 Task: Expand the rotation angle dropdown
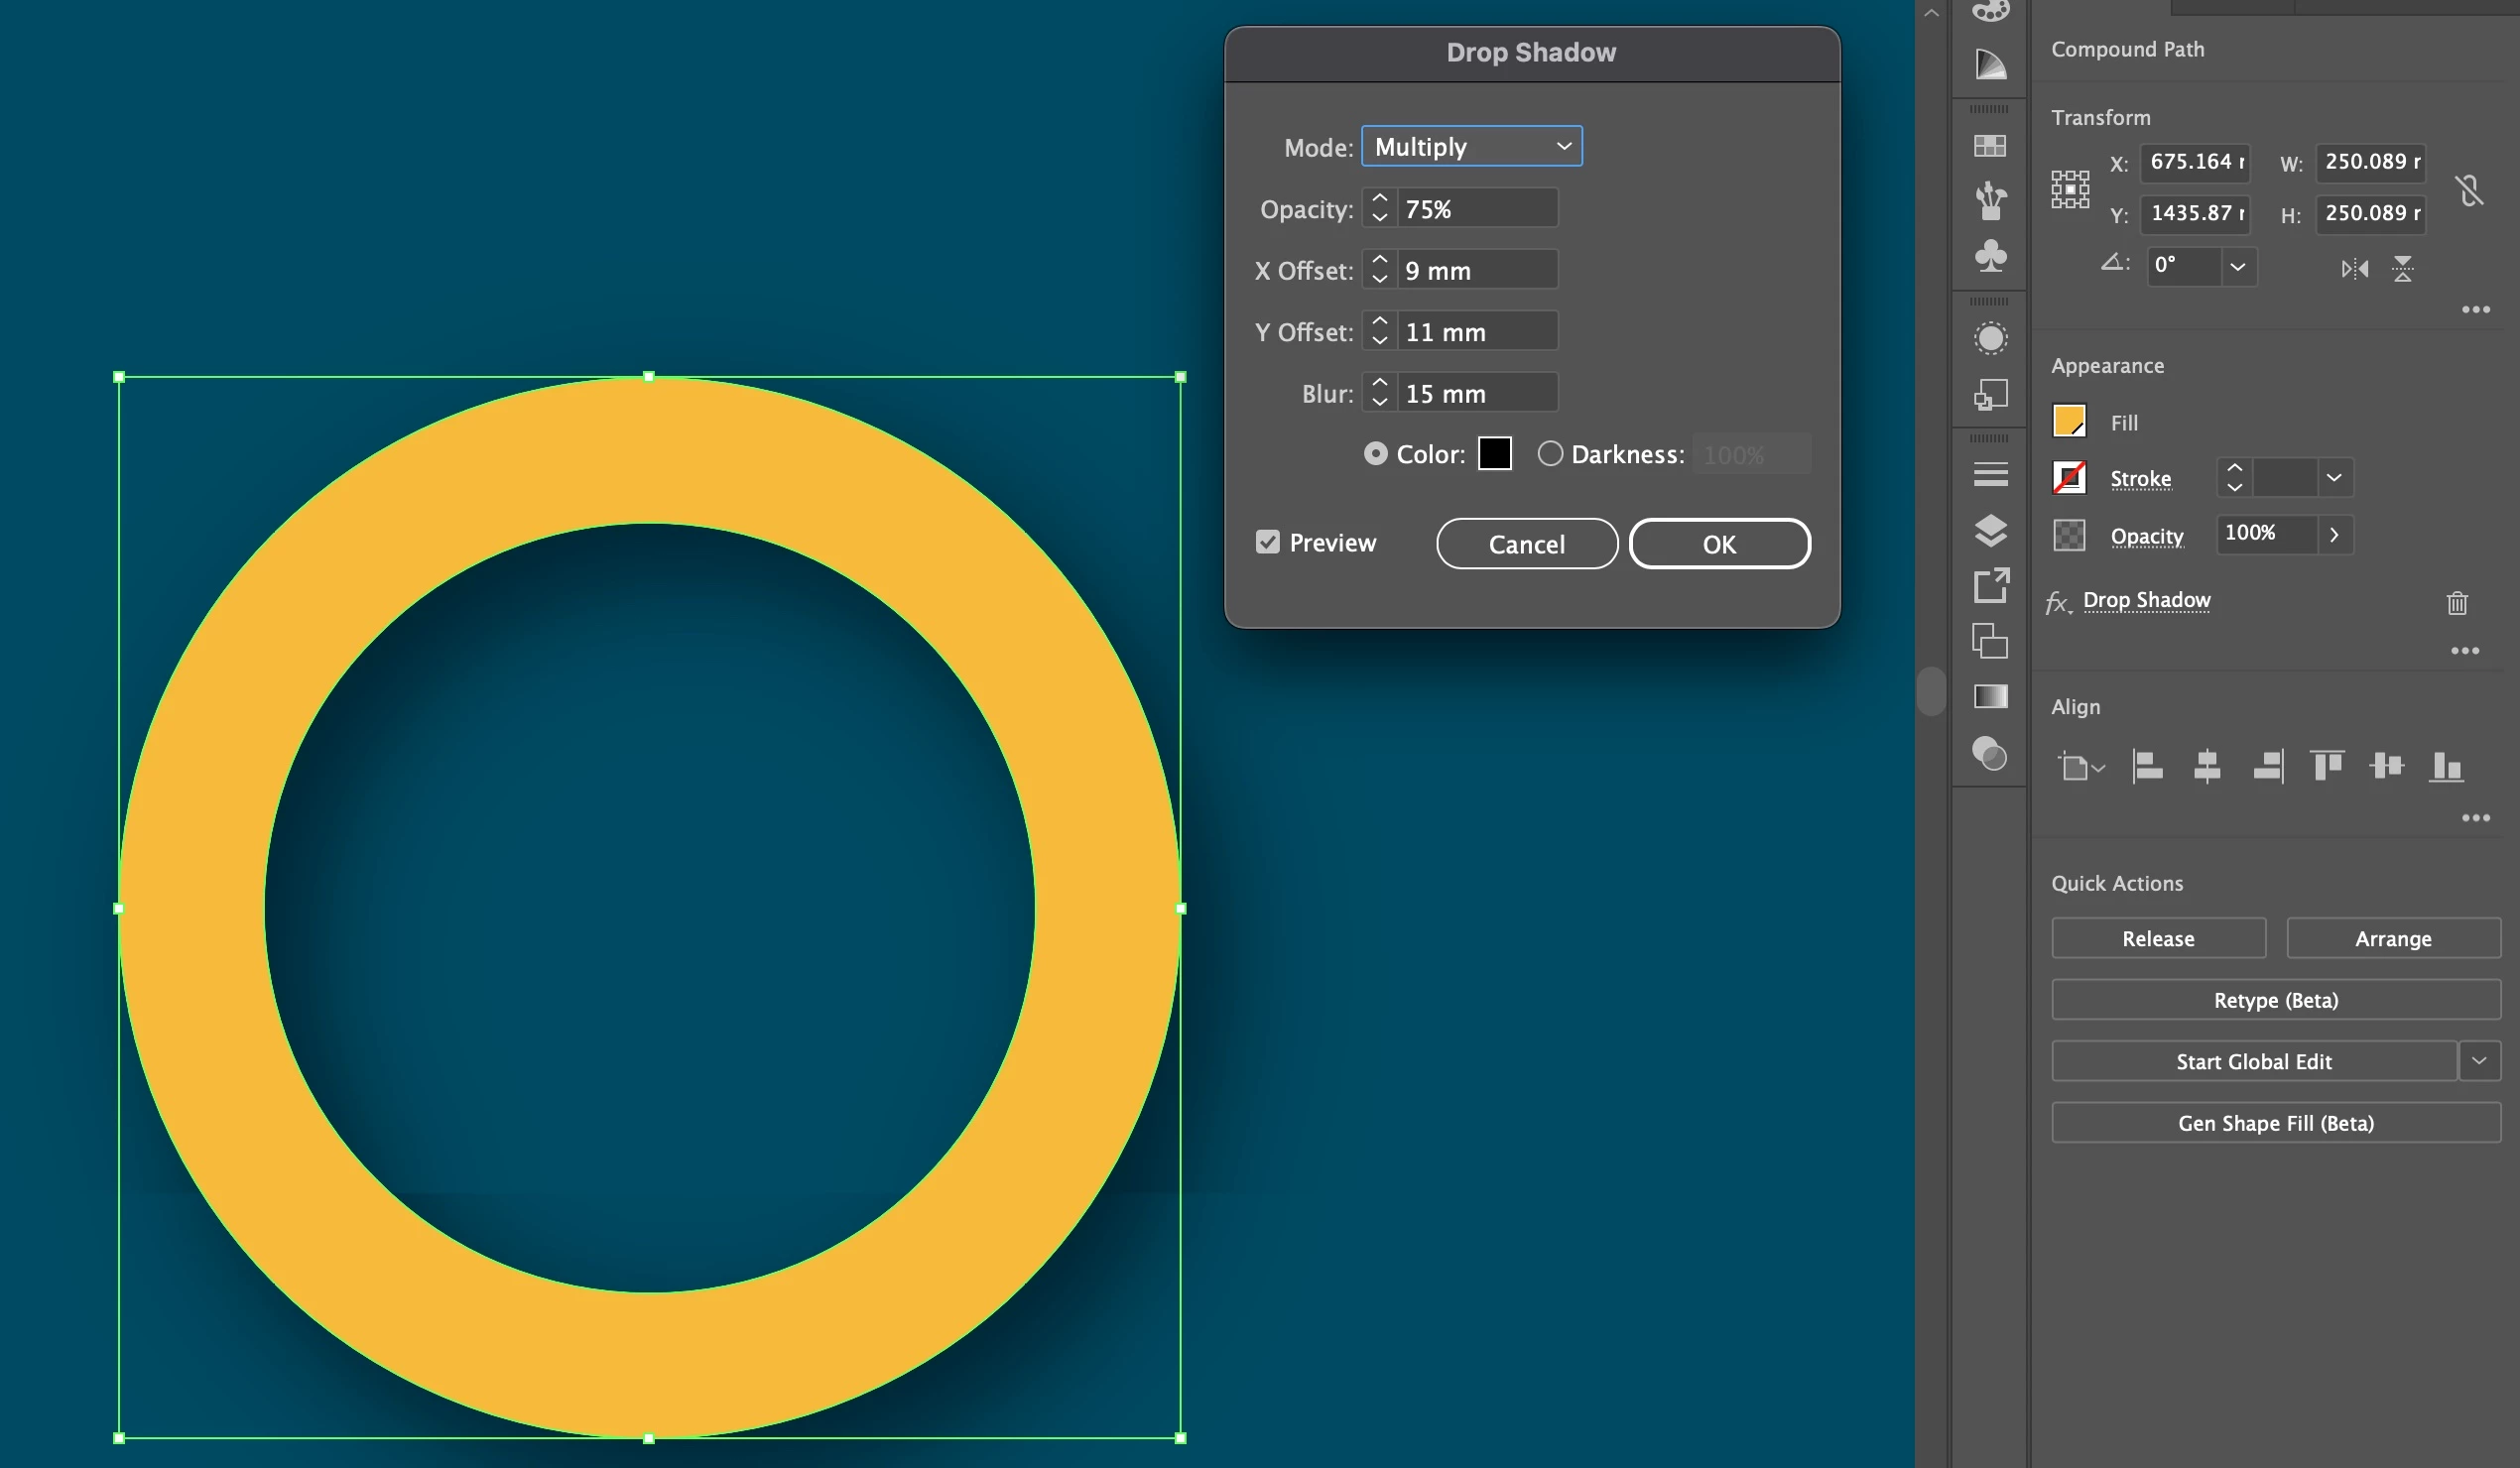tap(2238, 267)
